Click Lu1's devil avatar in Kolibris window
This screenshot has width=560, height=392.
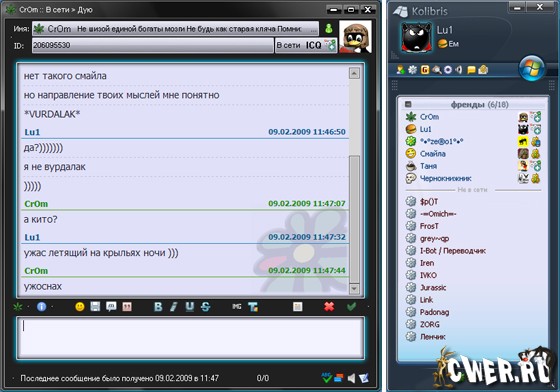[416, 37]
